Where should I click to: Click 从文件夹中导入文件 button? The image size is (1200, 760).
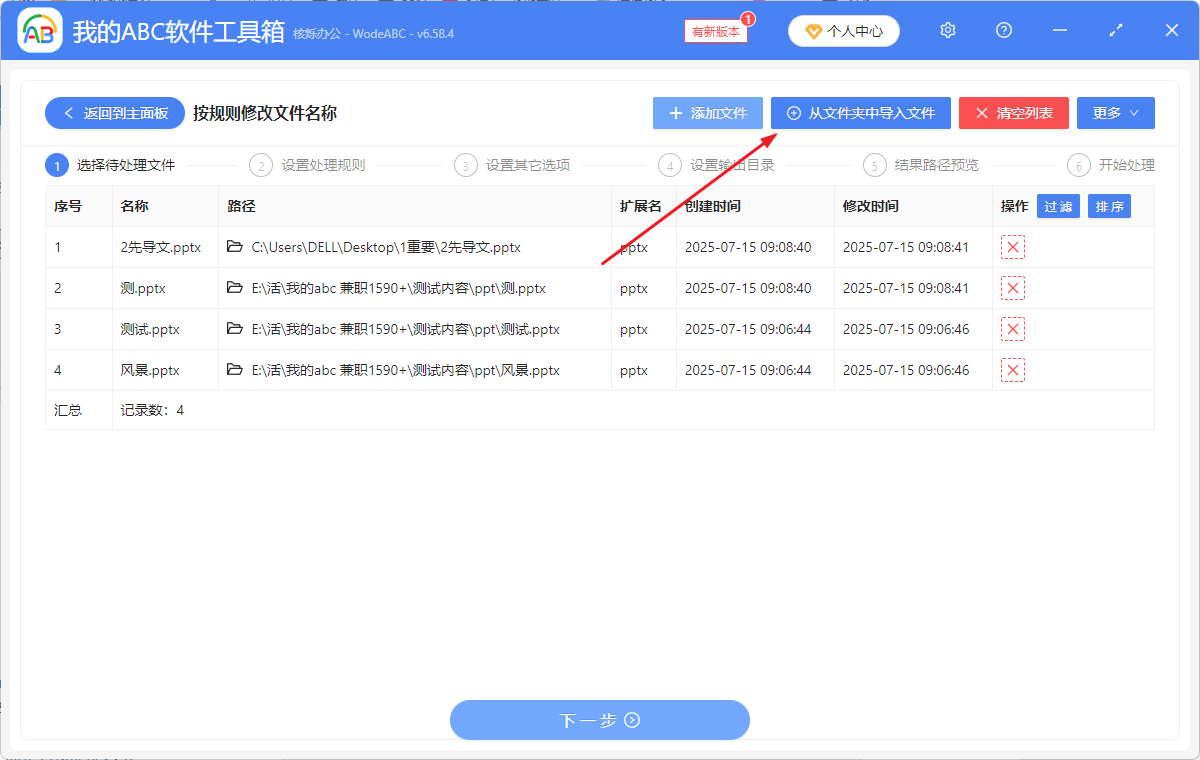[860, 113]
